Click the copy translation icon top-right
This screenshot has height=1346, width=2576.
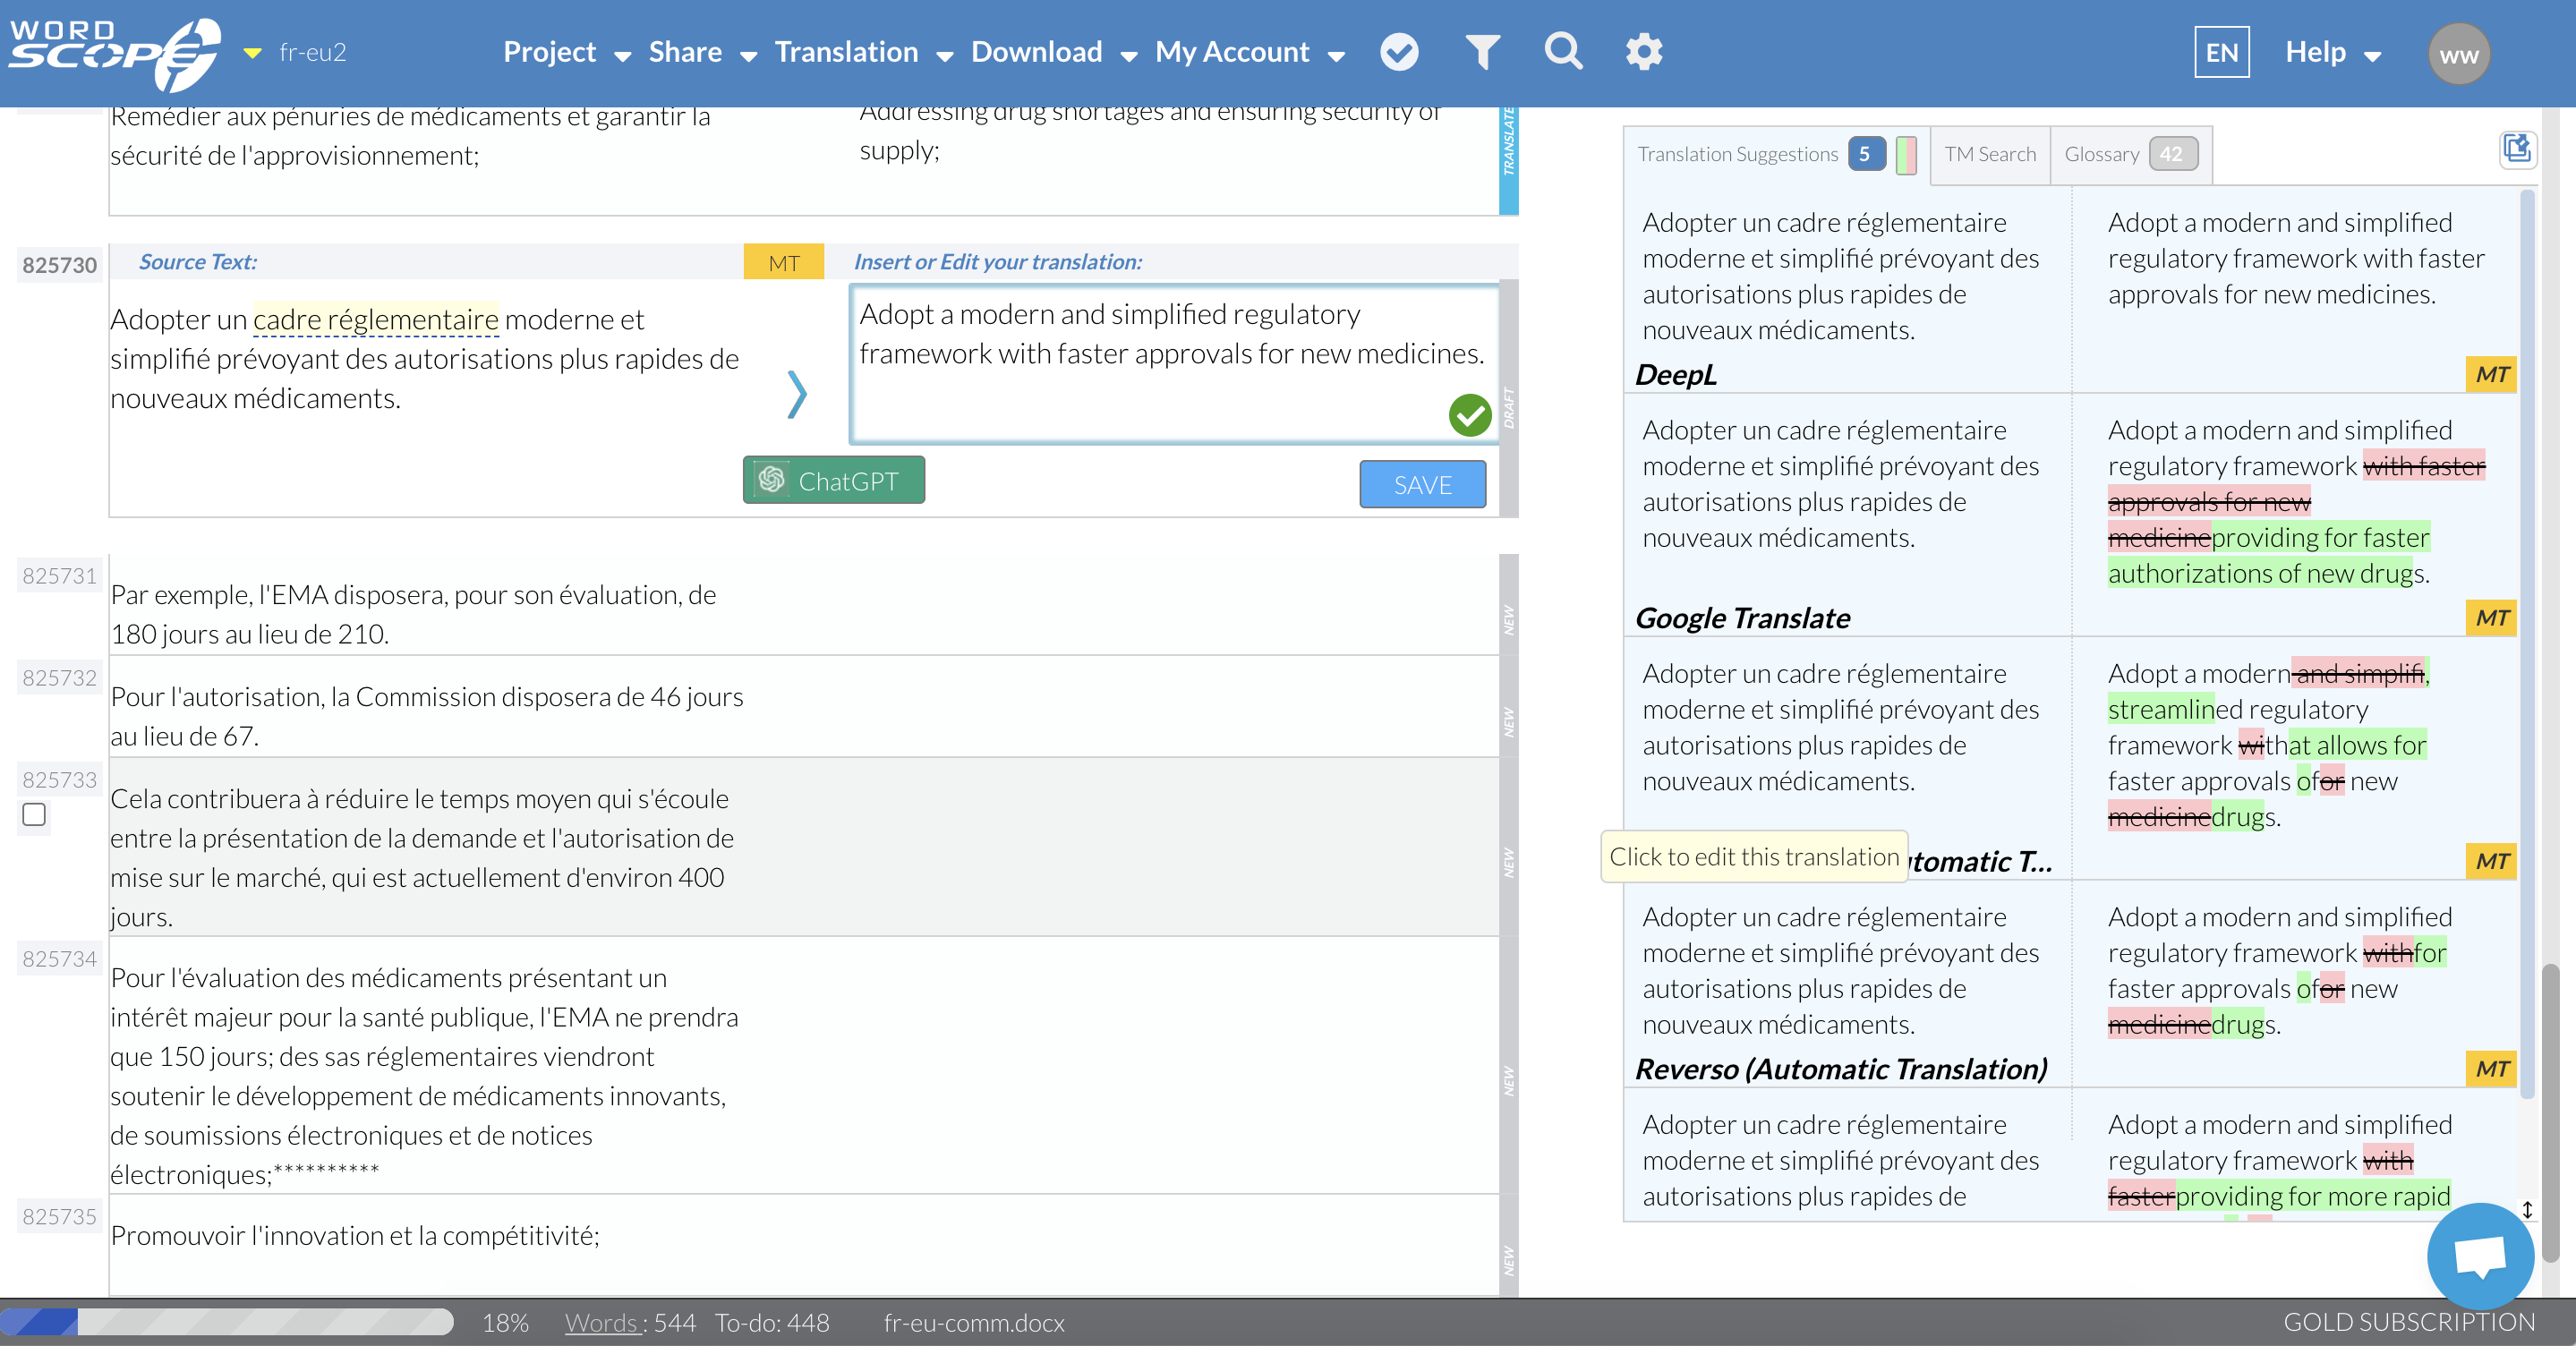(2520, 151)
